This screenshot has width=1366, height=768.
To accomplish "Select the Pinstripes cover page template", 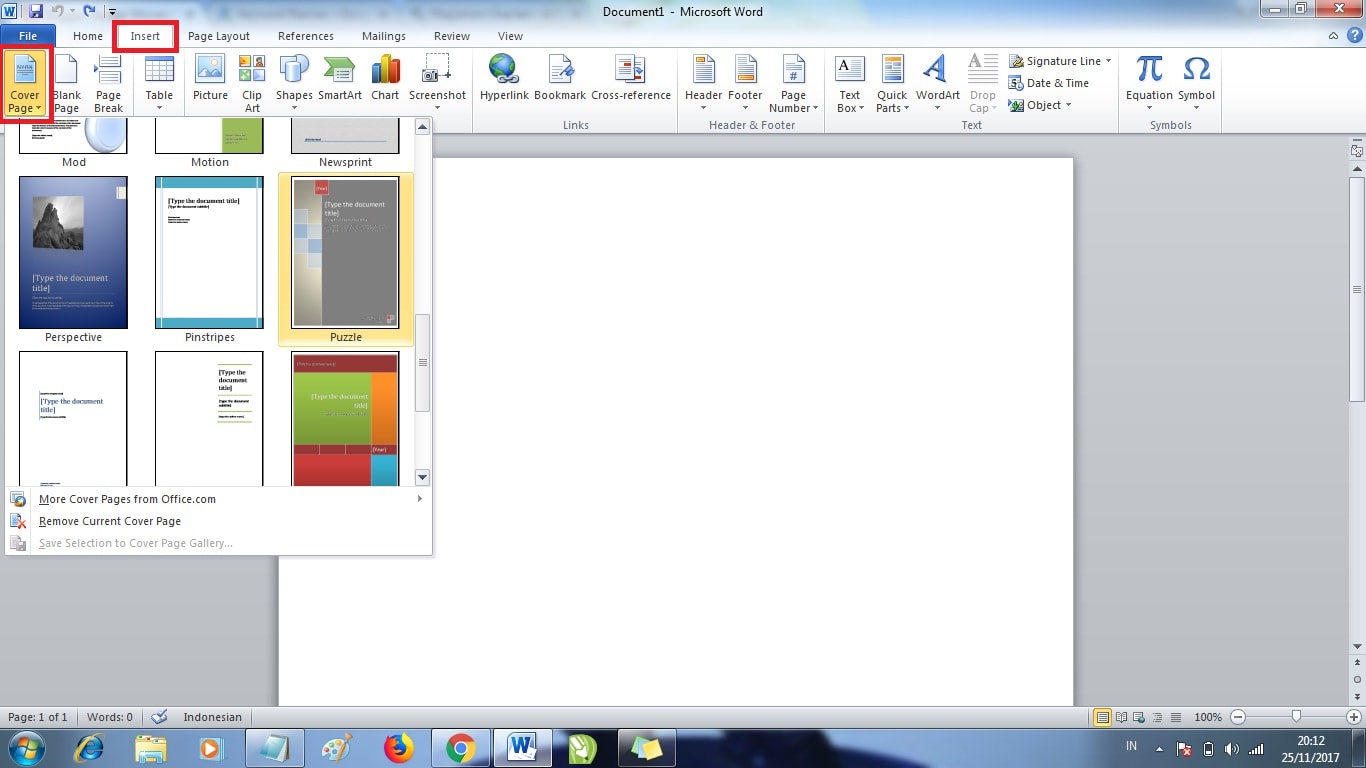I will [208, 252].
